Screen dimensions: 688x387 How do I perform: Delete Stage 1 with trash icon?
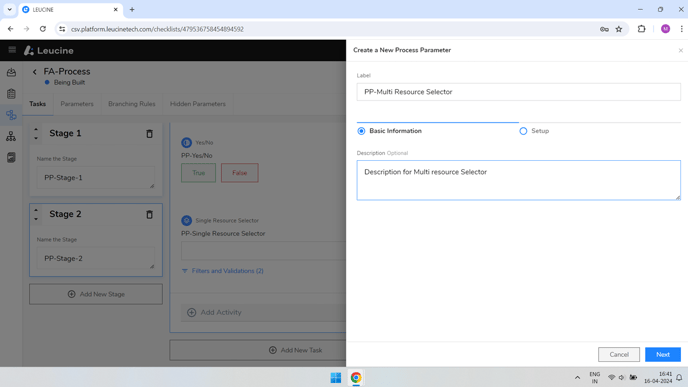149,134
